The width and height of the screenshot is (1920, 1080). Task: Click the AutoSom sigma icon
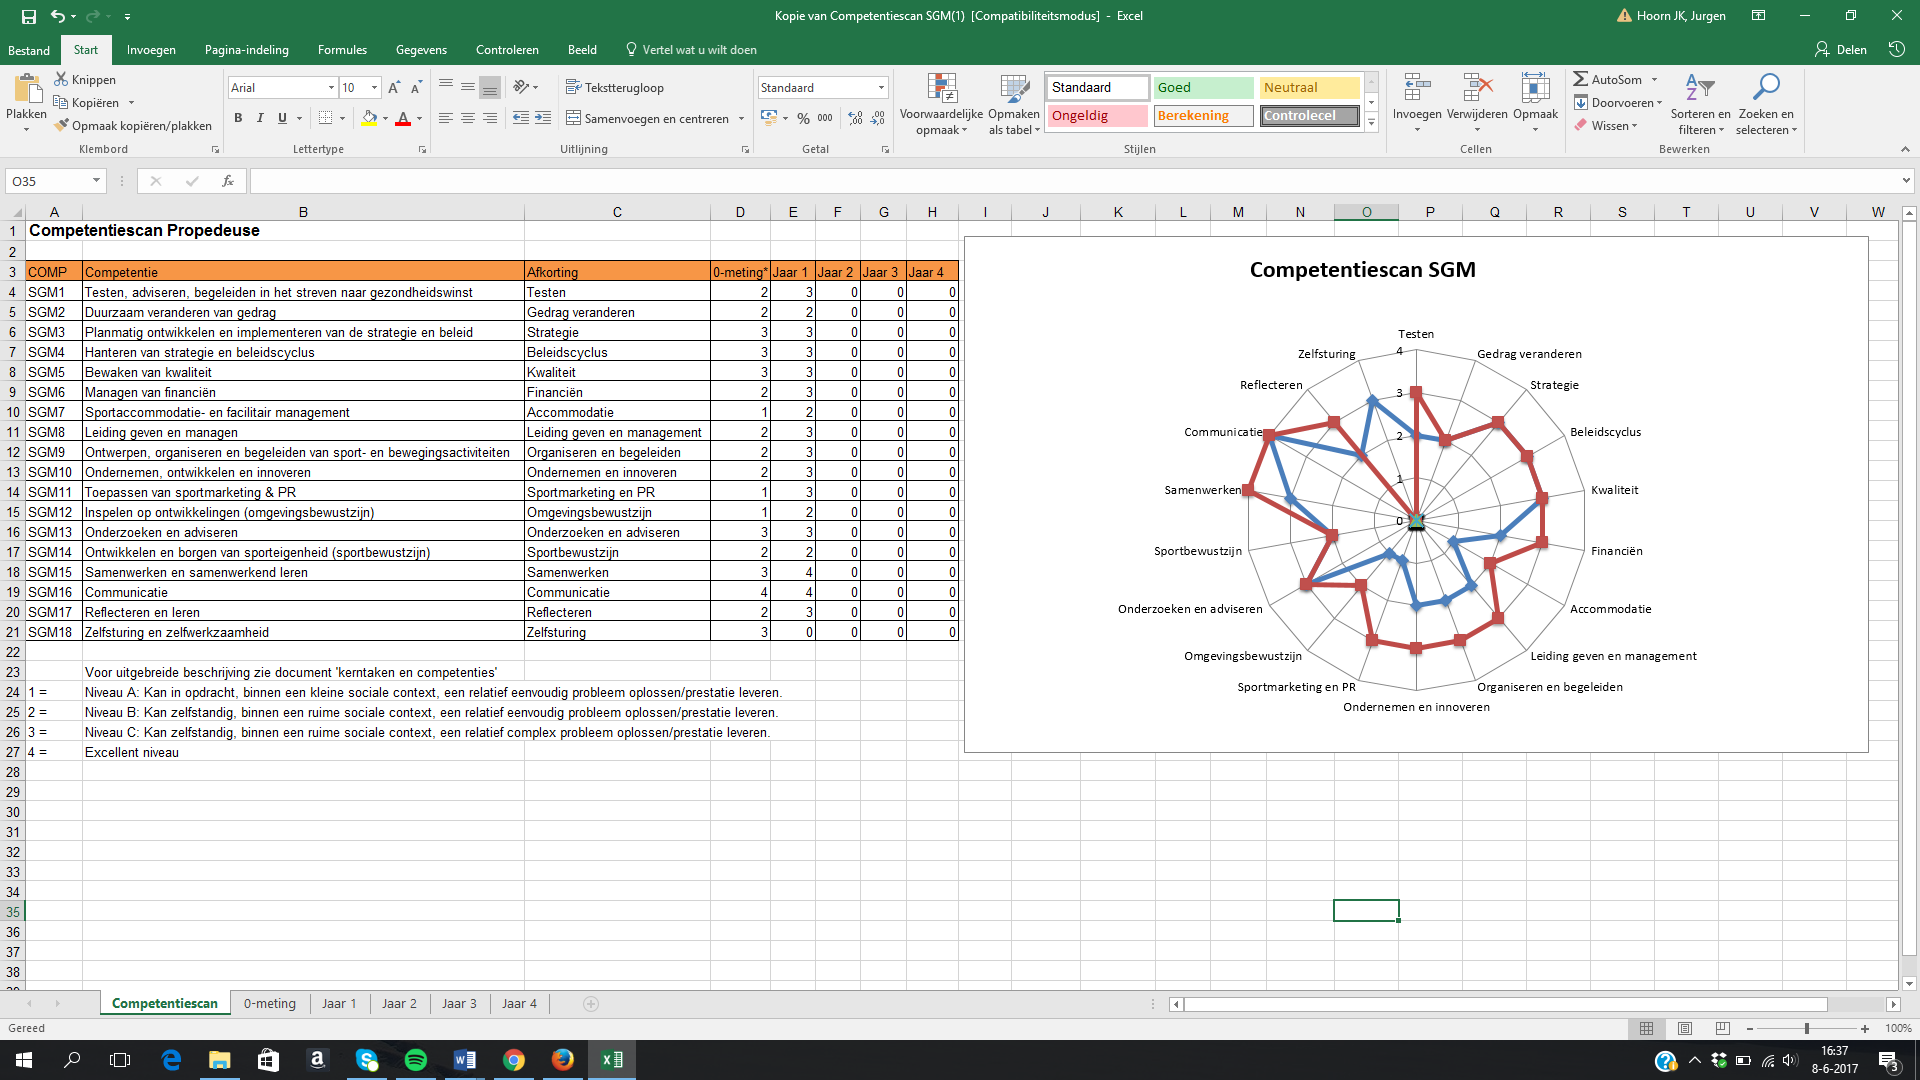click(x=1581, y=79)
